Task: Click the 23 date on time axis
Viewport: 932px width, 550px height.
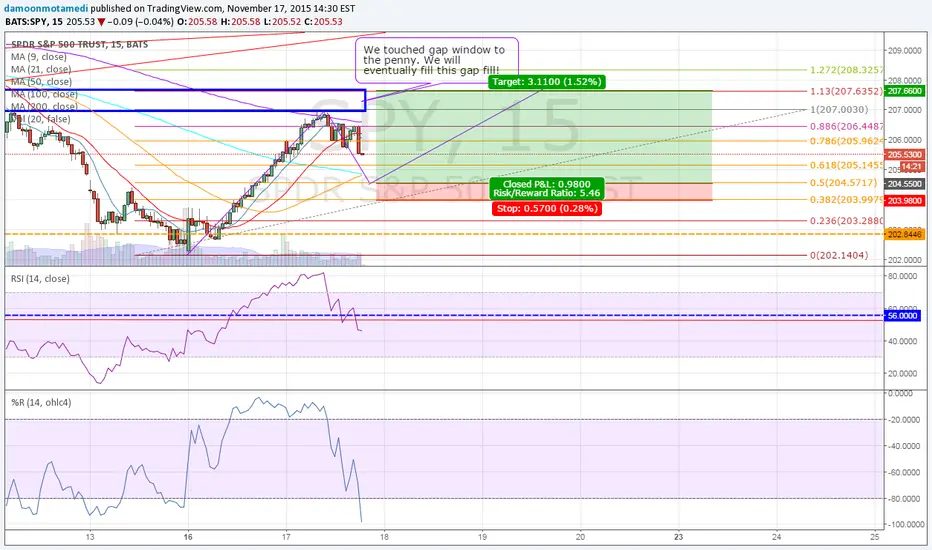Action: click(x=678, y=537)
